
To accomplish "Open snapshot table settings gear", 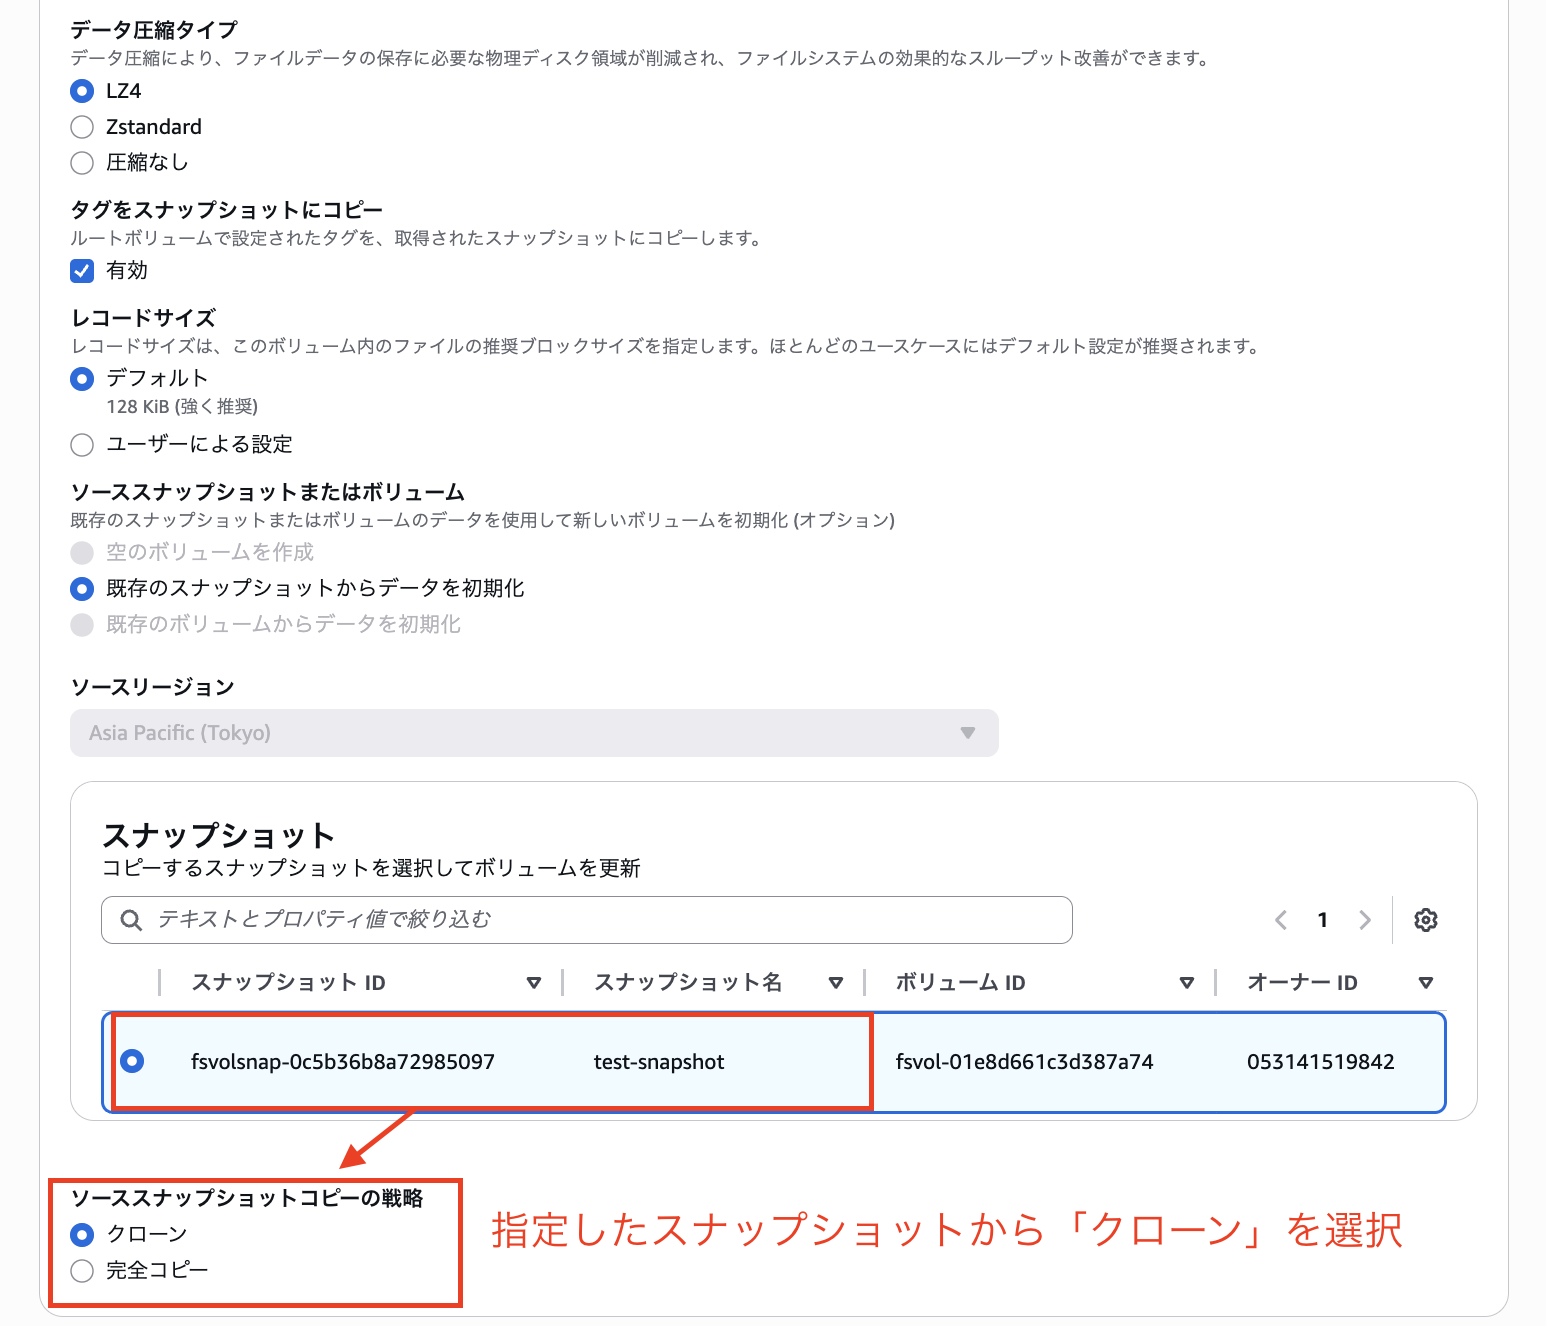I will pyautogui.click(x=1426, y=920).
